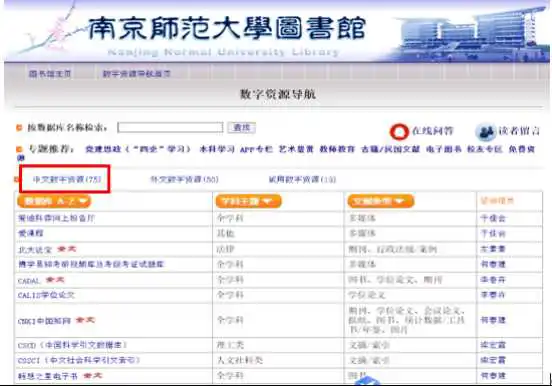The image size is (552, 386).
Task: Open 图书馆主页 in the navigation bar
Action: pyautogui.click(x=50, y=74)
